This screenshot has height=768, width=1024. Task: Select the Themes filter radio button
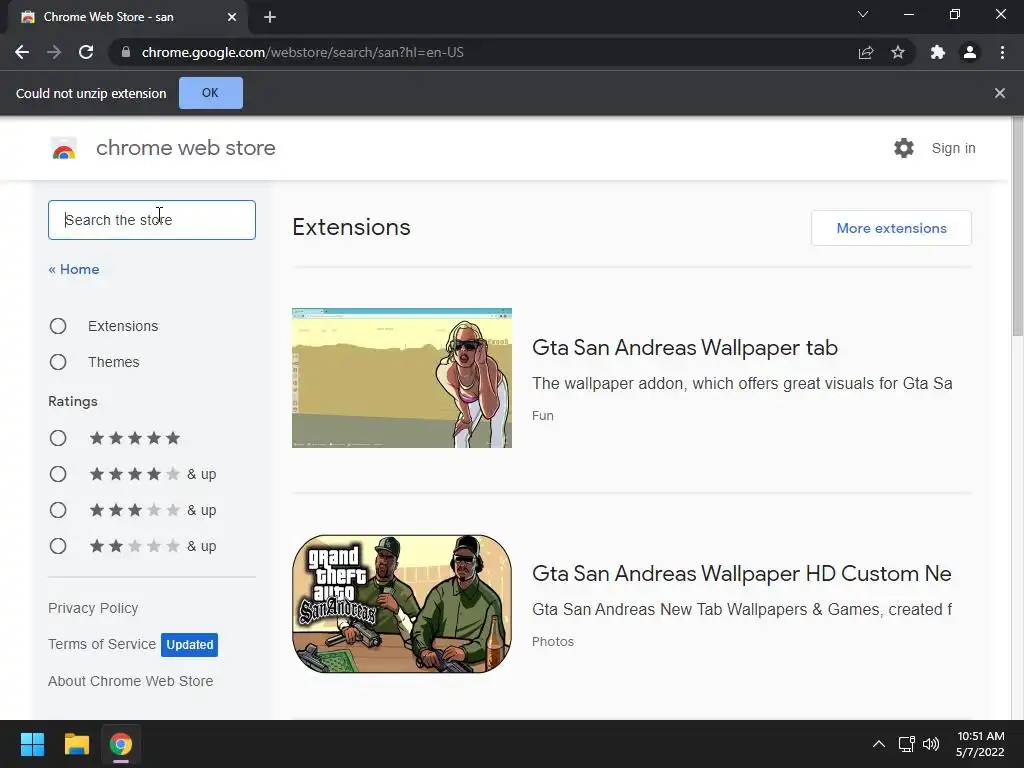[x=58, y=362]
